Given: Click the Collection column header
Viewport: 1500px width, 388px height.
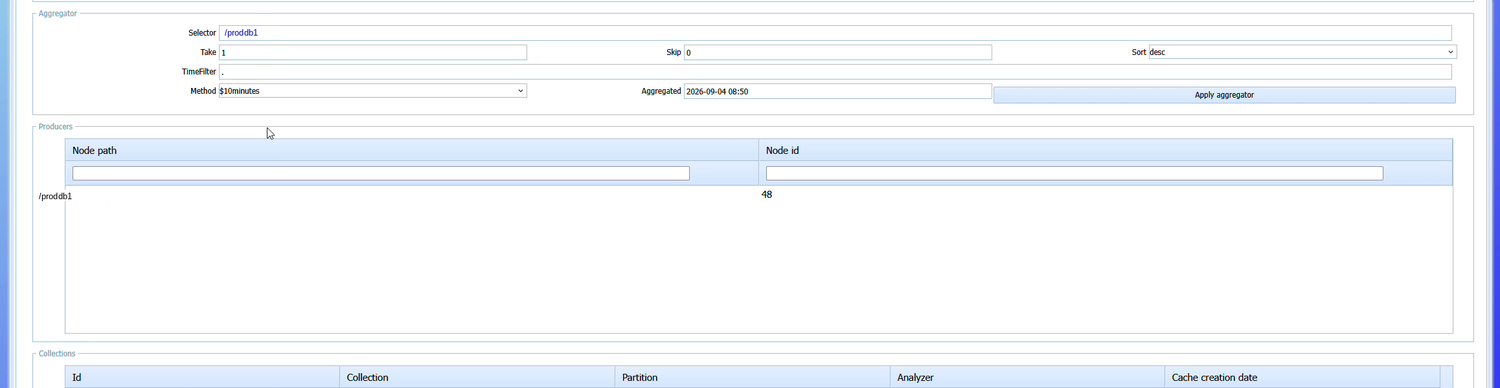Looking at the screenshot, I should pos(478,377).
